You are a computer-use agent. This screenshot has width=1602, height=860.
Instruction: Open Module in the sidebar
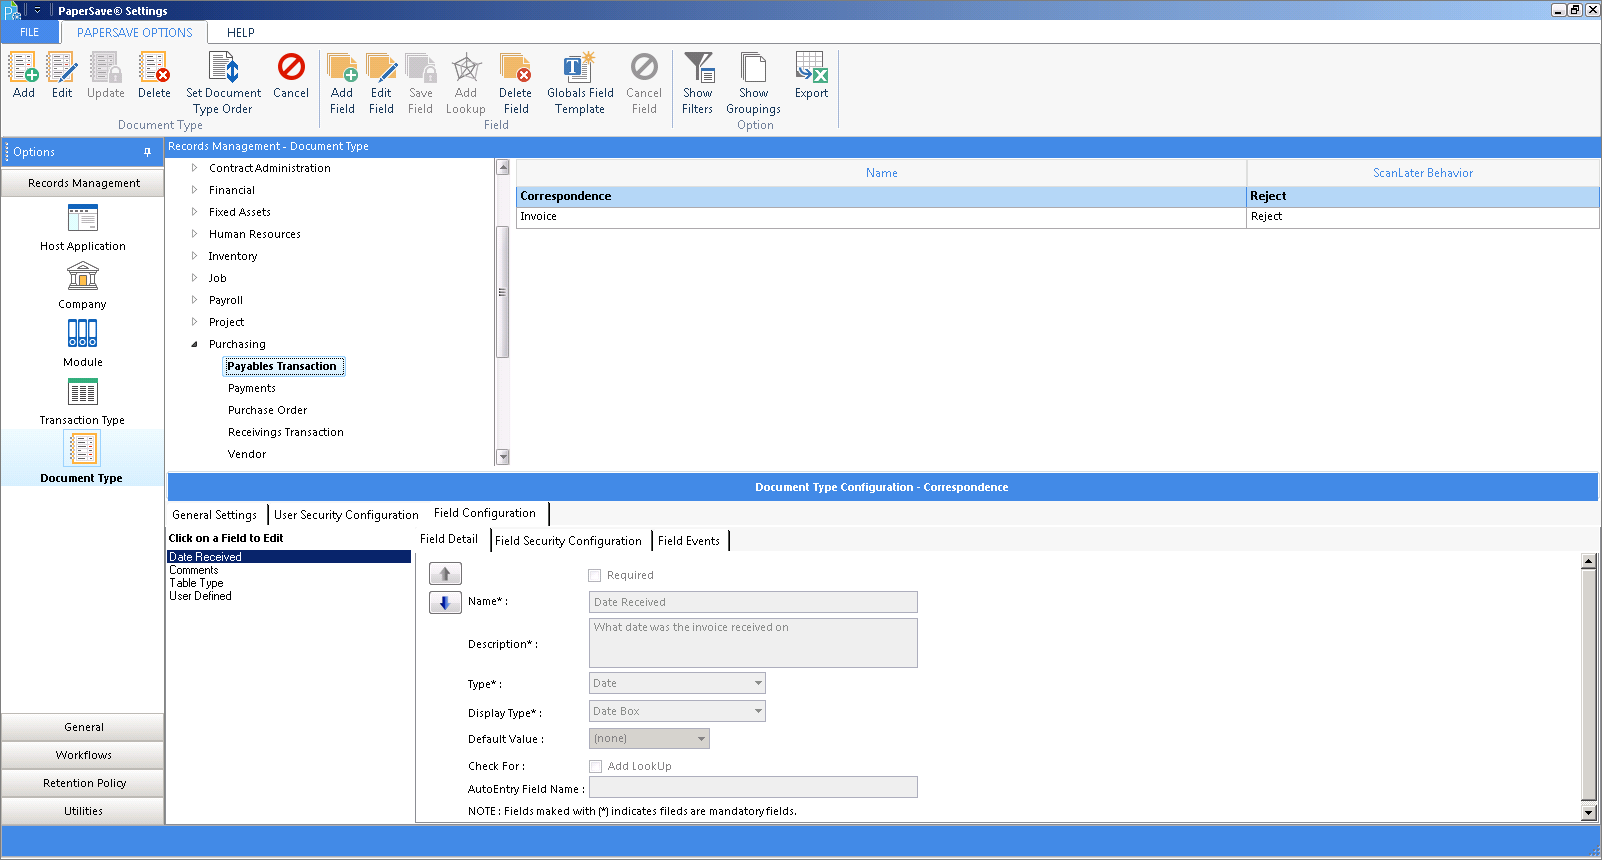point(83,344)
